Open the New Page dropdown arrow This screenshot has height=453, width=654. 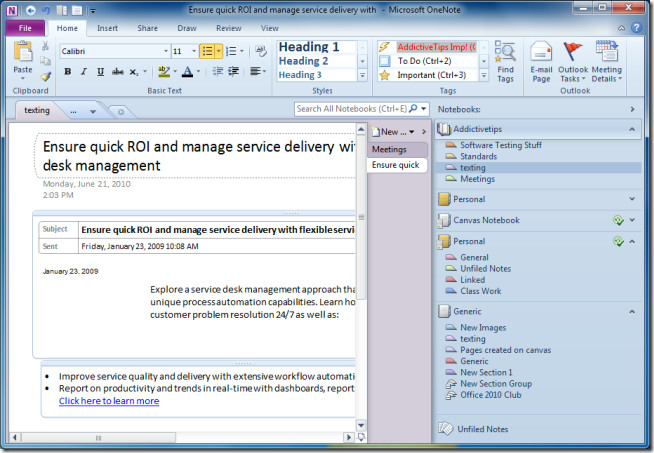[x=412, y=132]
